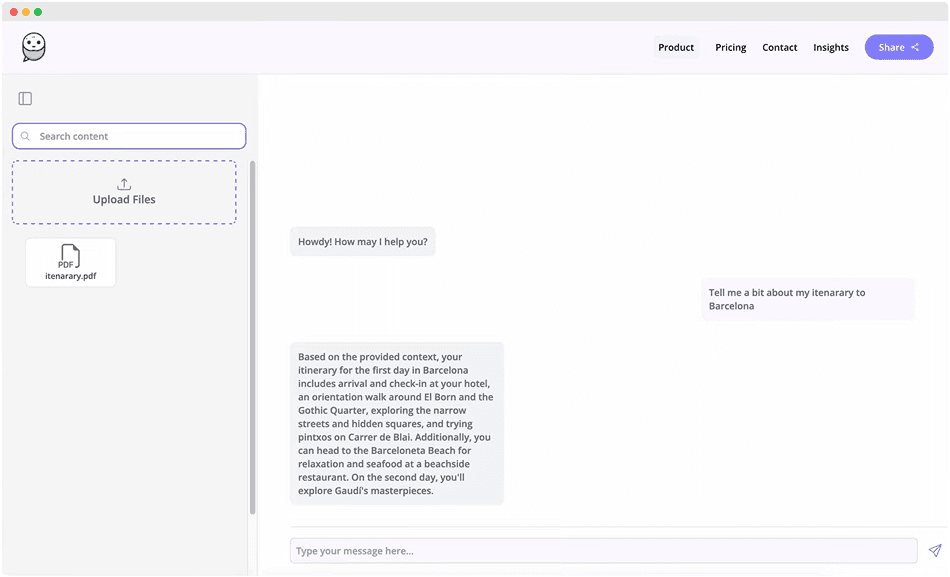Click the Type your message input

pos(603,550)
